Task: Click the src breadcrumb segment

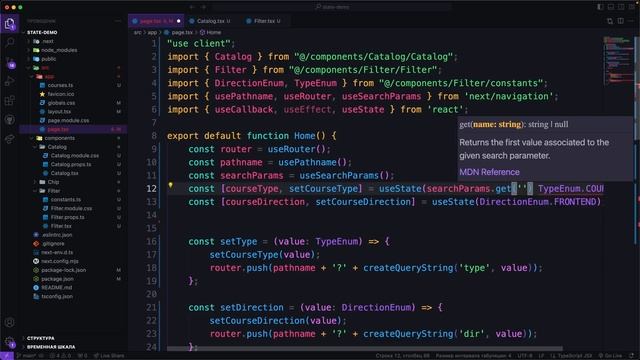Action: coord(138,32)
